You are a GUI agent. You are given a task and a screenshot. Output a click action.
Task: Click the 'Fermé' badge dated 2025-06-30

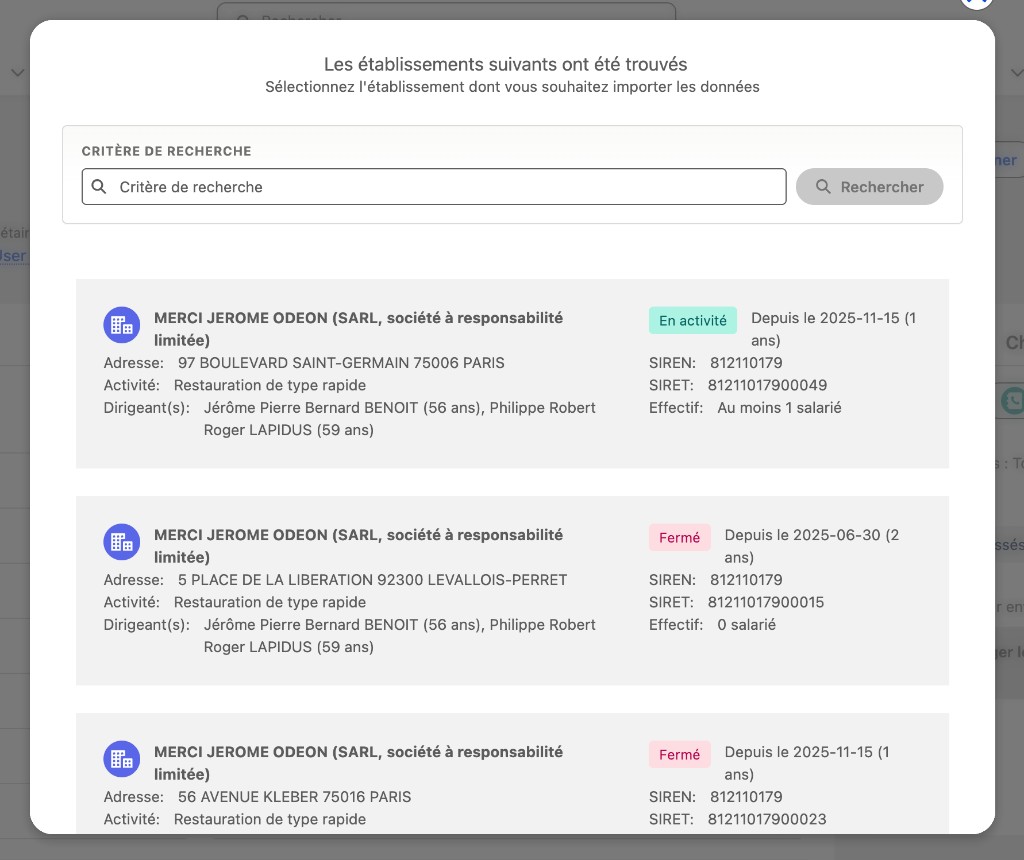(x=679, y=537)
